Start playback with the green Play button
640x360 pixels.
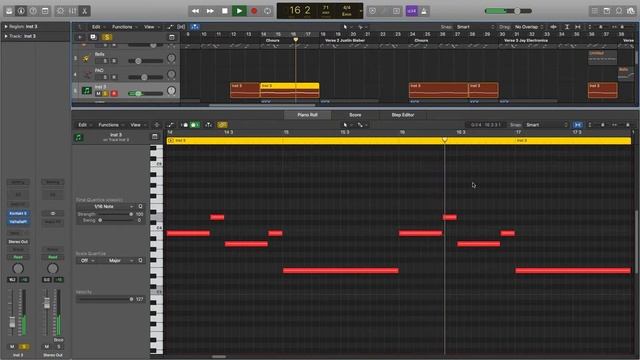click(x=239, y=11)
